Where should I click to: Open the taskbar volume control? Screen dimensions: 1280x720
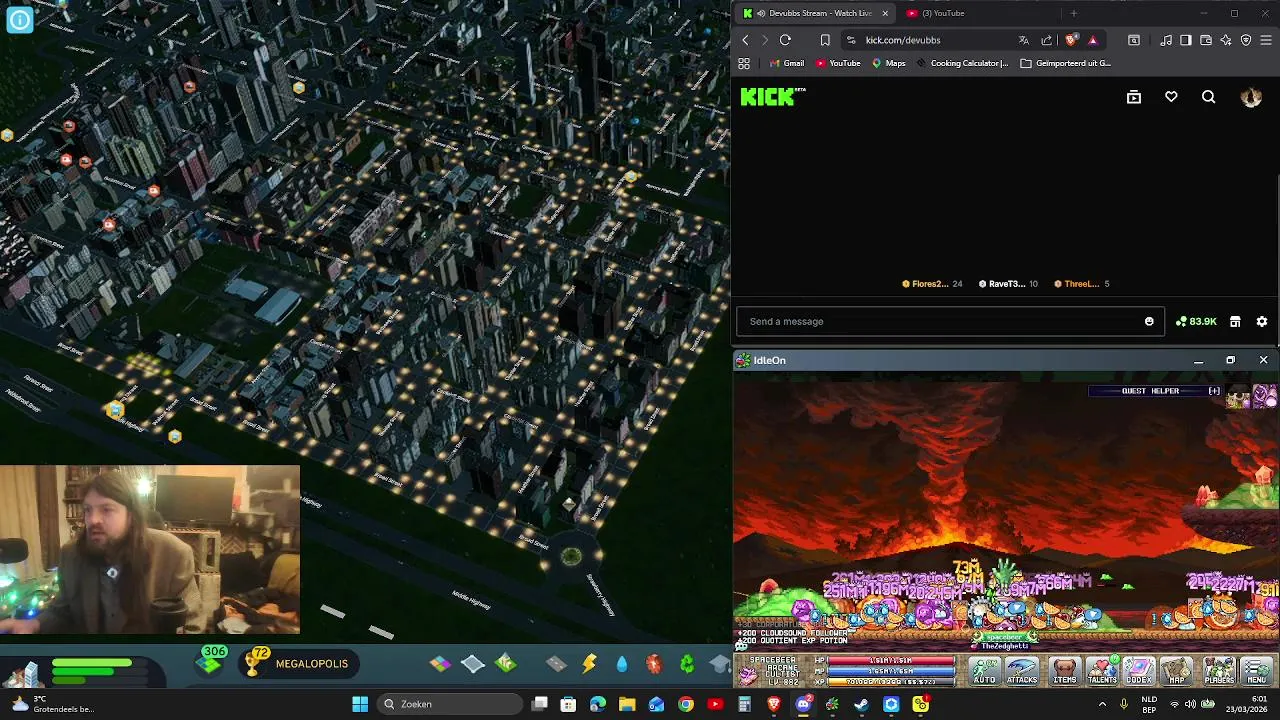coord(1191,704)
